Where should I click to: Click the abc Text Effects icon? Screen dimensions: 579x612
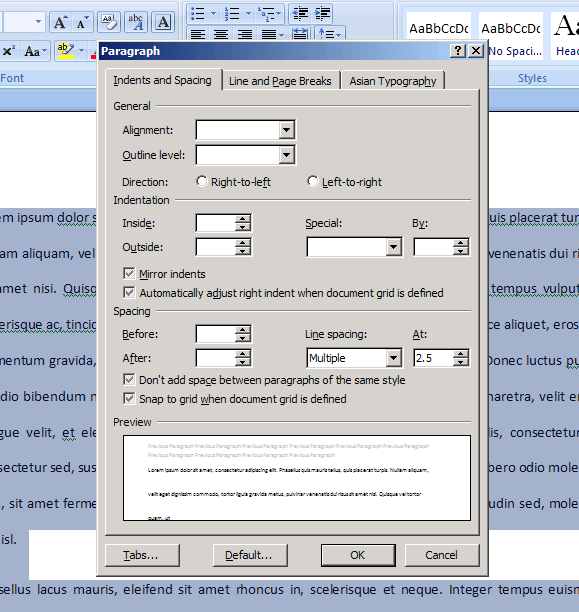(x=135, y=22)
